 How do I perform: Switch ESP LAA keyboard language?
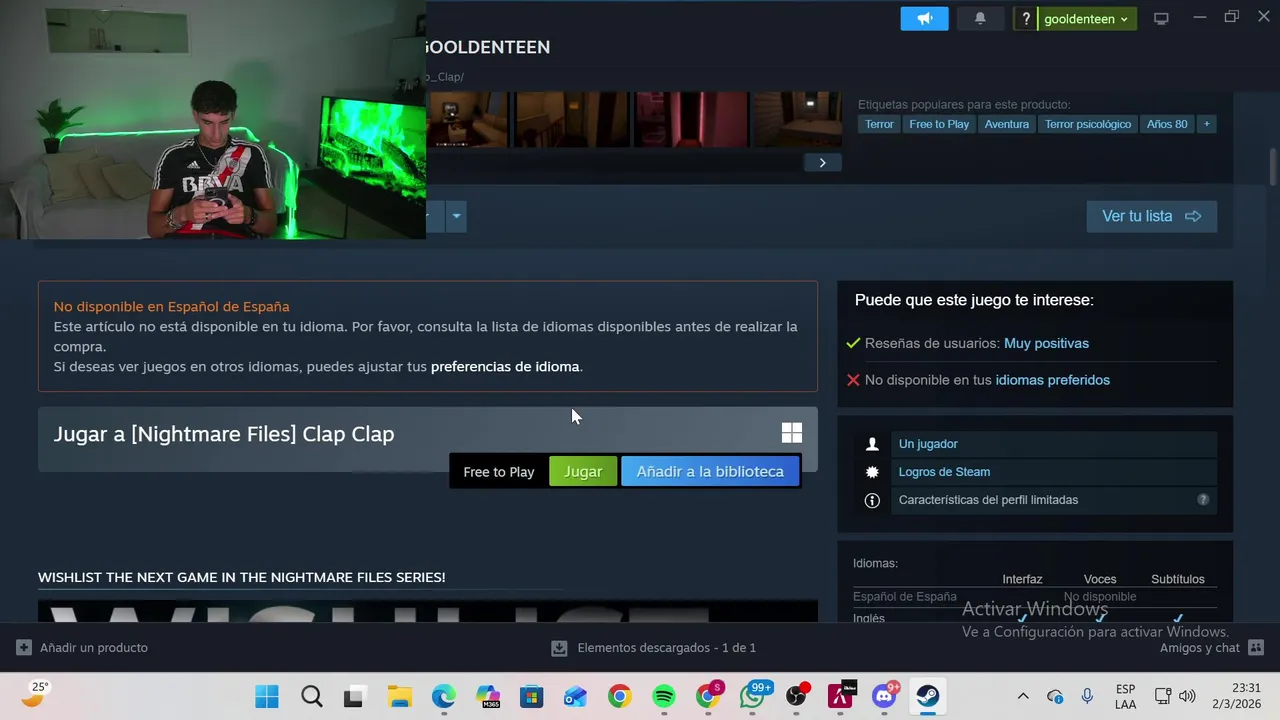coord(1125,697)
